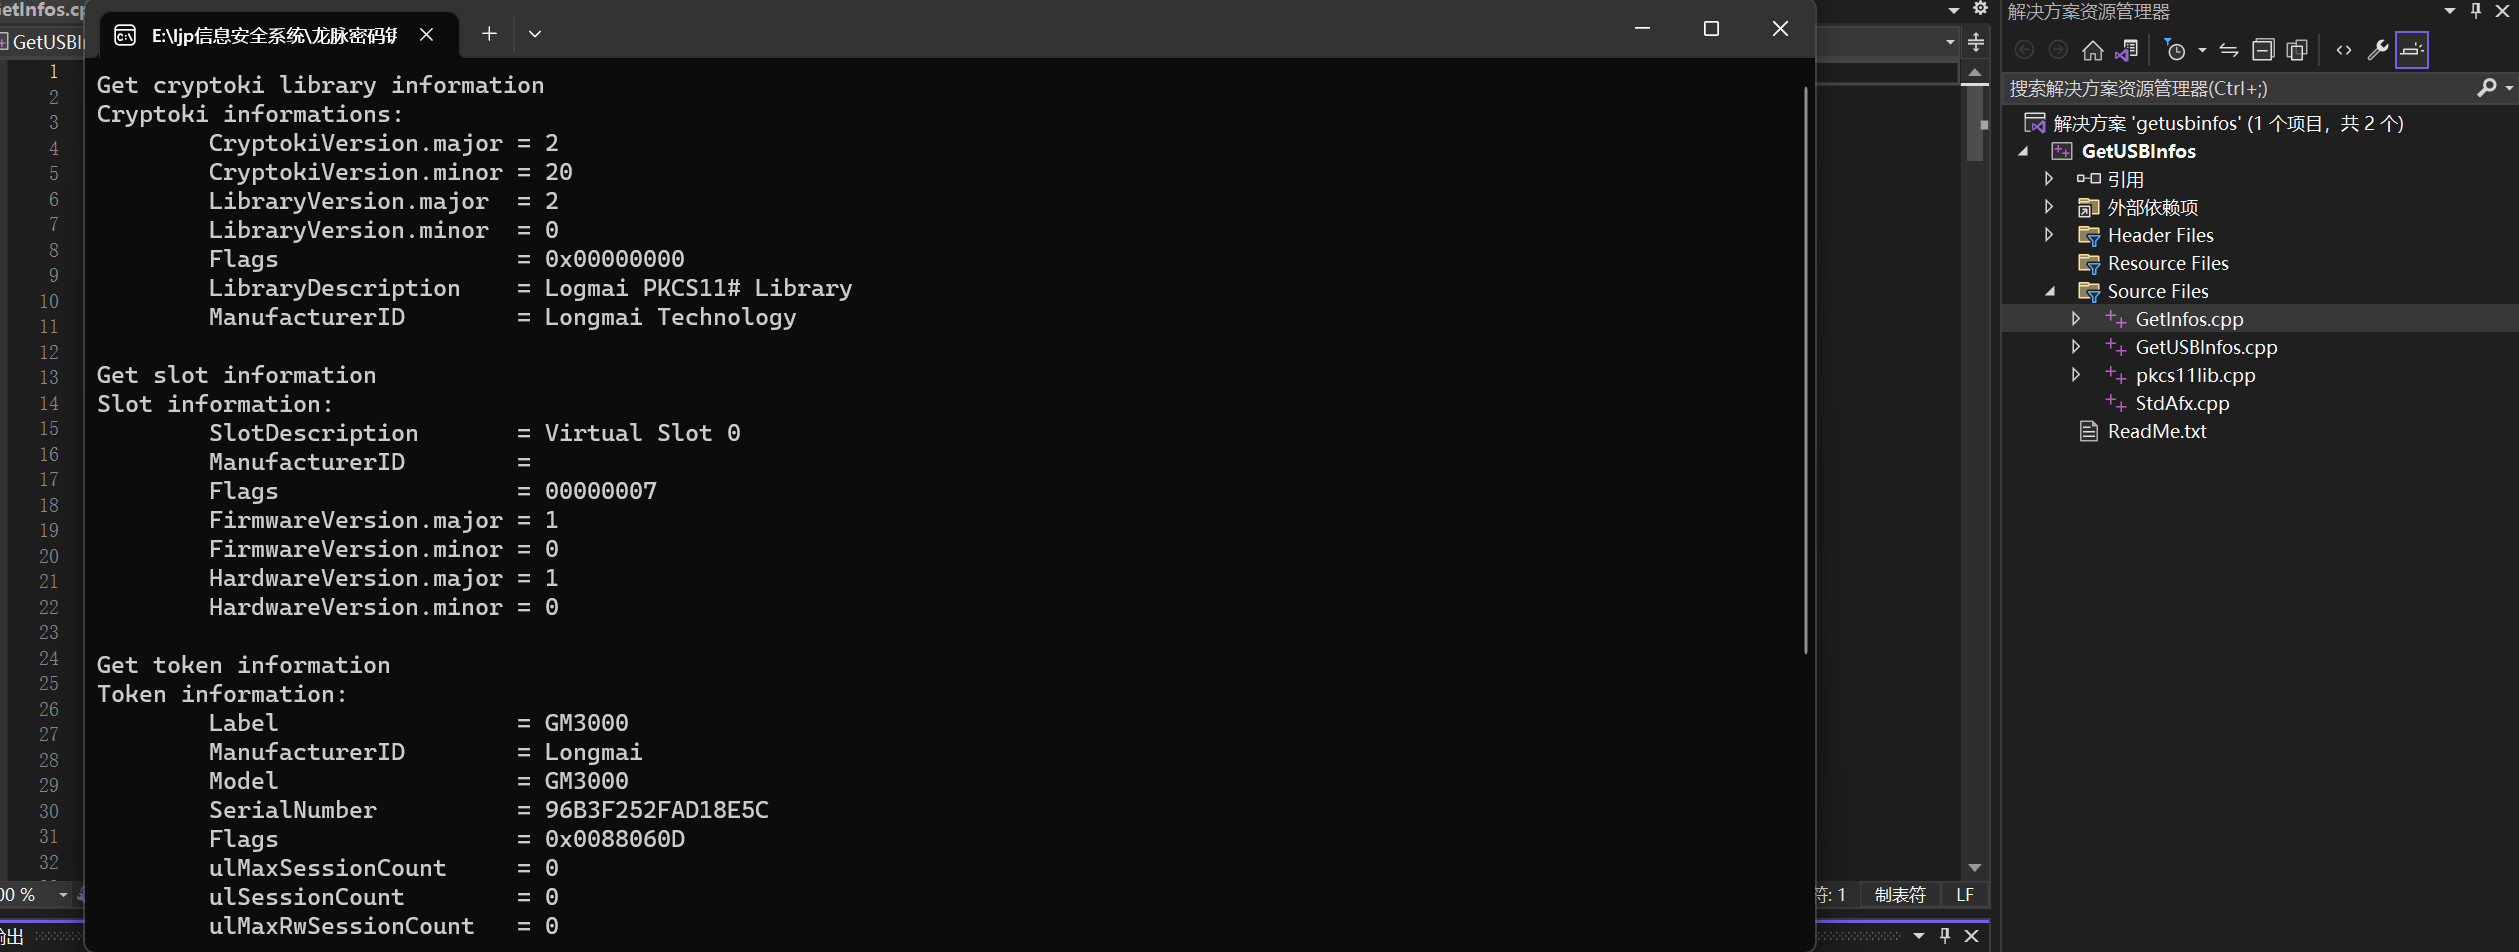
Task: Open the editor tab list dropdown arrow
Action: (x=1954, y=10)
